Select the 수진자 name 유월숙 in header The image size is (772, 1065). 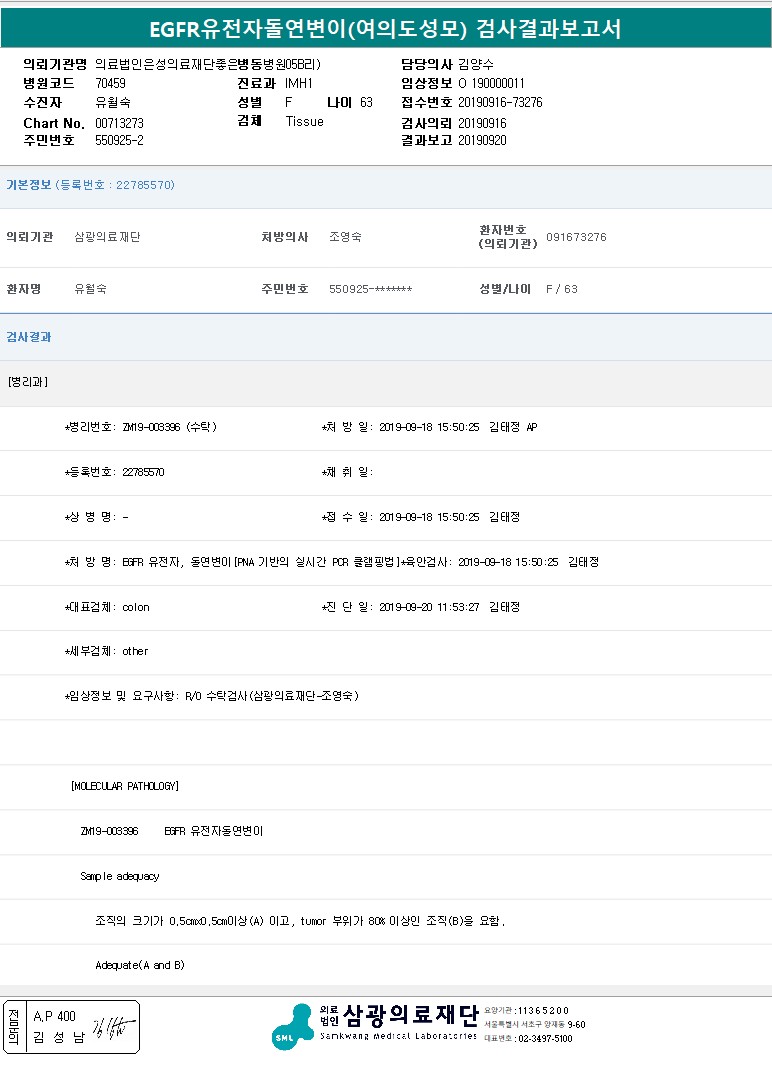113,103
